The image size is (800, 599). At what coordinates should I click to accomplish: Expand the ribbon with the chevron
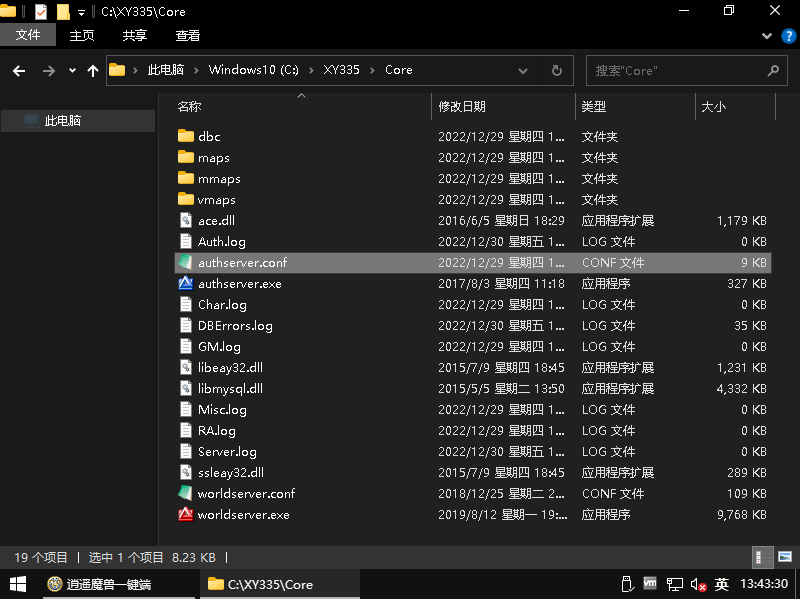pyautogui.click(x=766, y=36)
